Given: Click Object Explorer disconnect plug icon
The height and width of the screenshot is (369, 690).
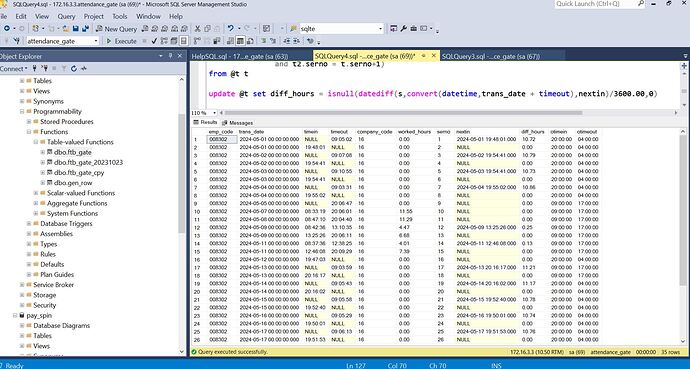Looking at the screenshot, I should [x=44, y=69].
